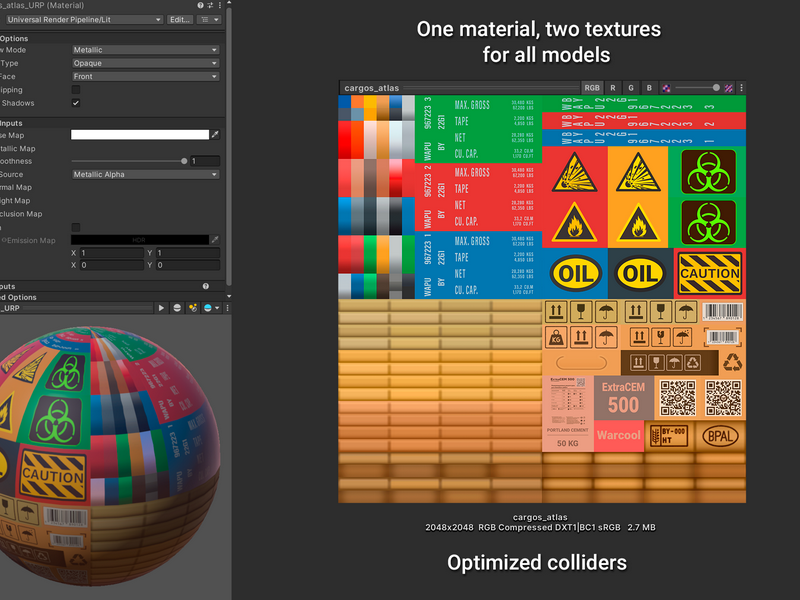Open list-view dropdown beside Edit button
800x600 pixels.
pyautogui.click(x=210, y=19)
